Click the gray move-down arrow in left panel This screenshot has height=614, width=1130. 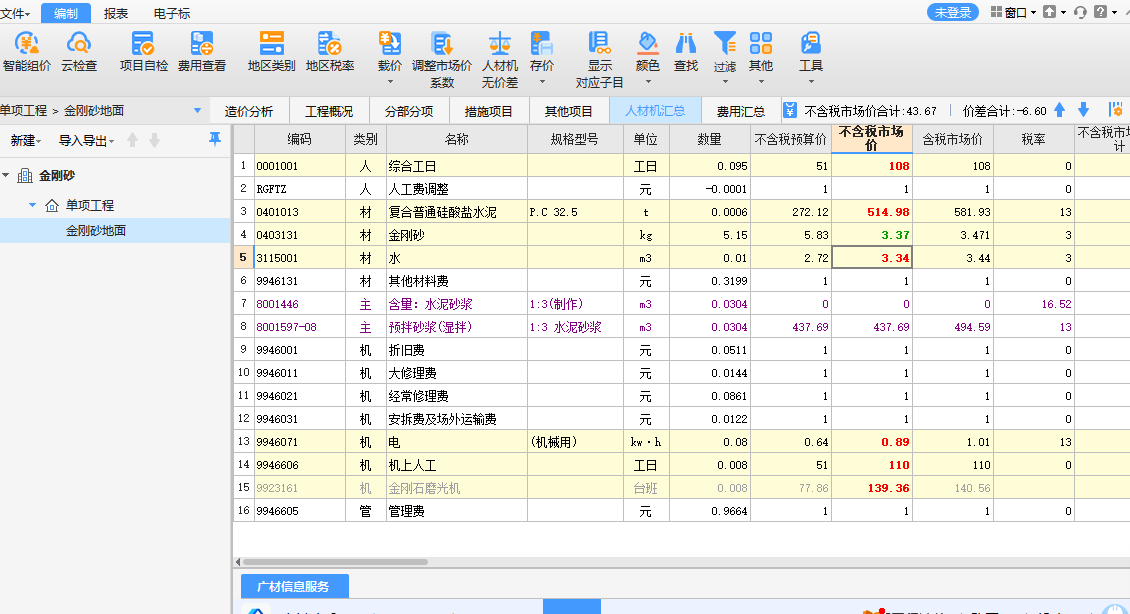[x=154, y=141]
